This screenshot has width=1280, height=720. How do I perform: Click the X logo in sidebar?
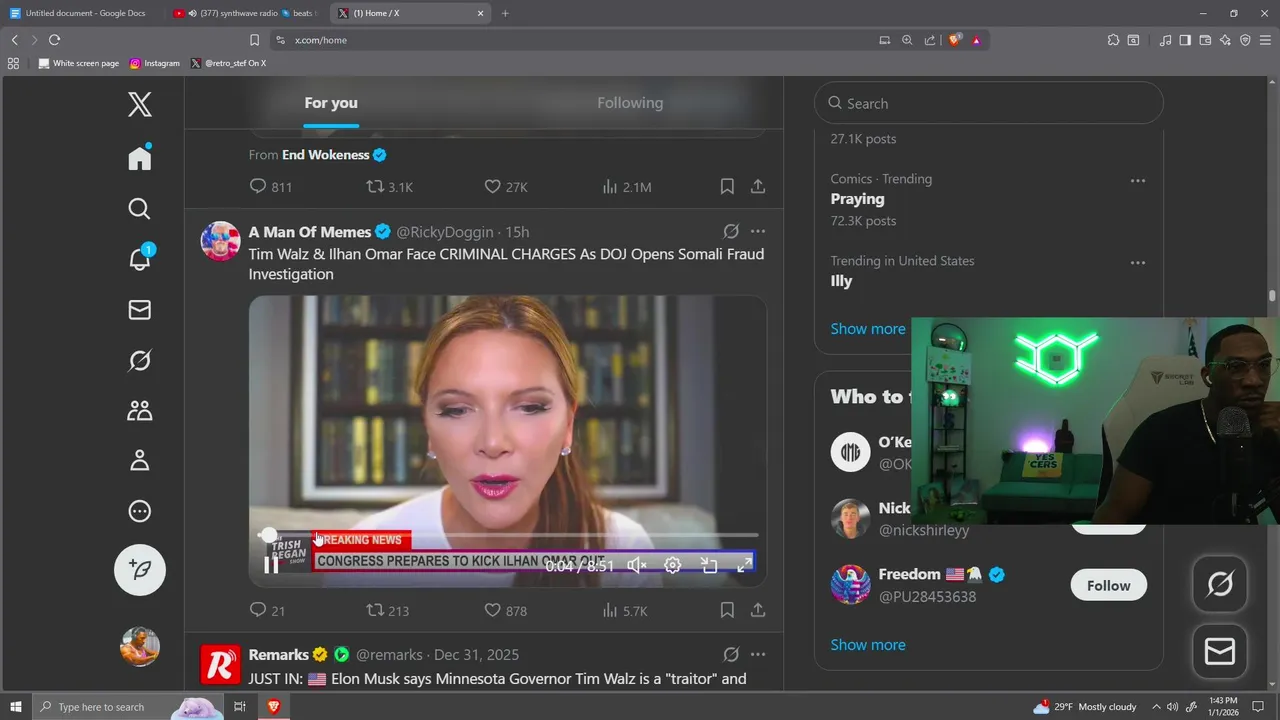coord(140,104)
